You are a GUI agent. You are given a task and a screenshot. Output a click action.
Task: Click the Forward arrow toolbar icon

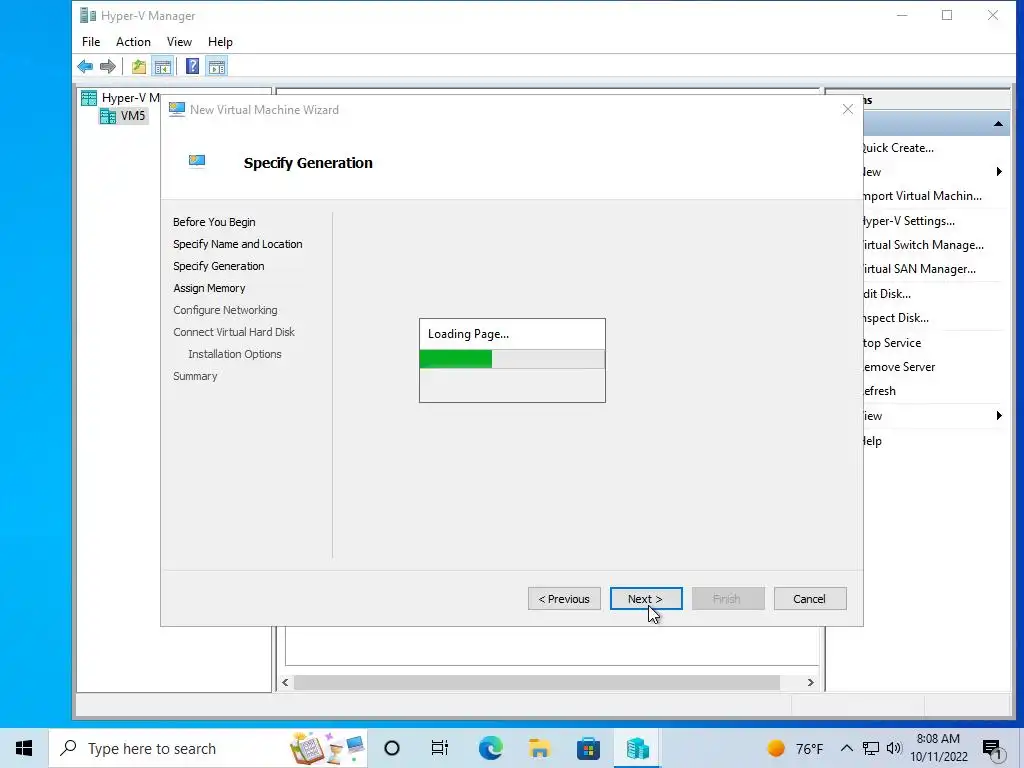click(x=108, y=66)
